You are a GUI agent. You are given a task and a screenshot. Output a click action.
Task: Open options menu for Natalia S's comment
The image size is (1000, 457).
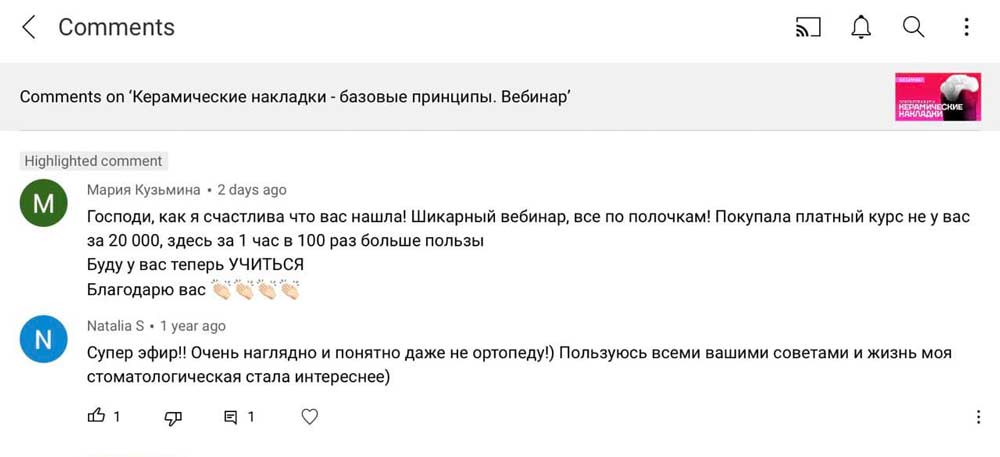(x=978, y=417)
